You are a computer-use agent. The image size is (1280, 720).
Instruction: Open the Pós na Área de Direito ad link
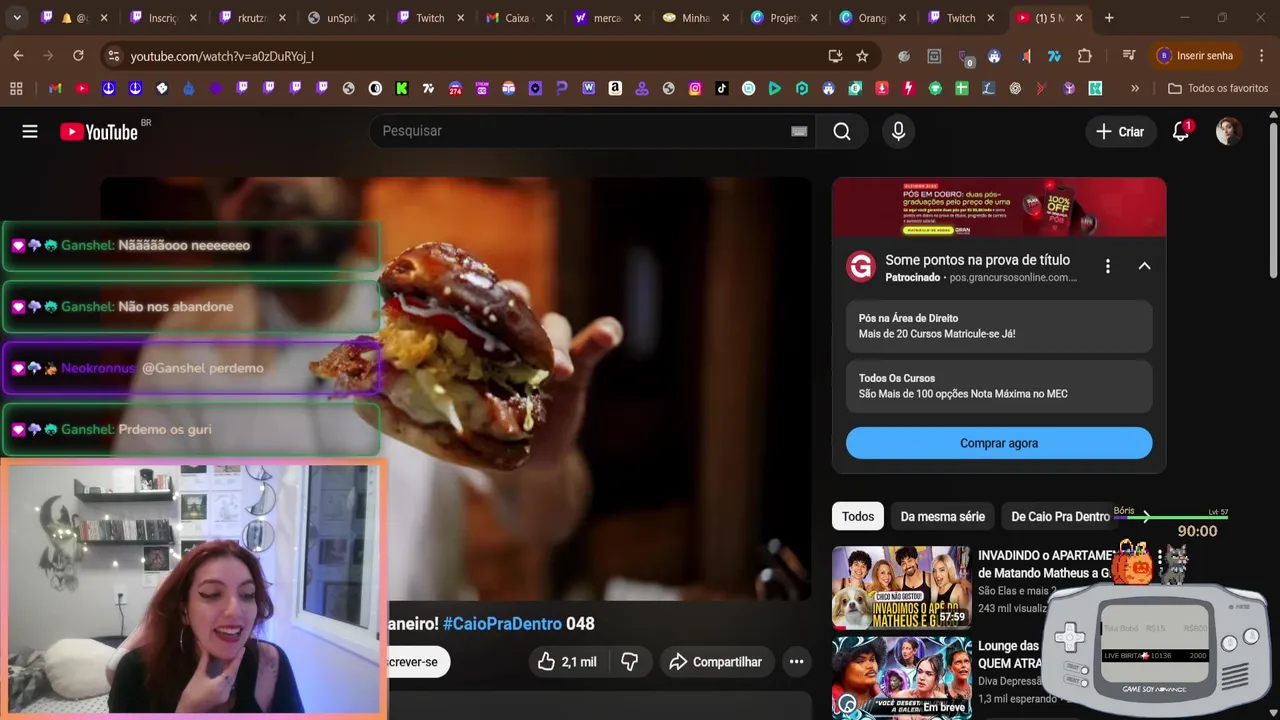999,326
